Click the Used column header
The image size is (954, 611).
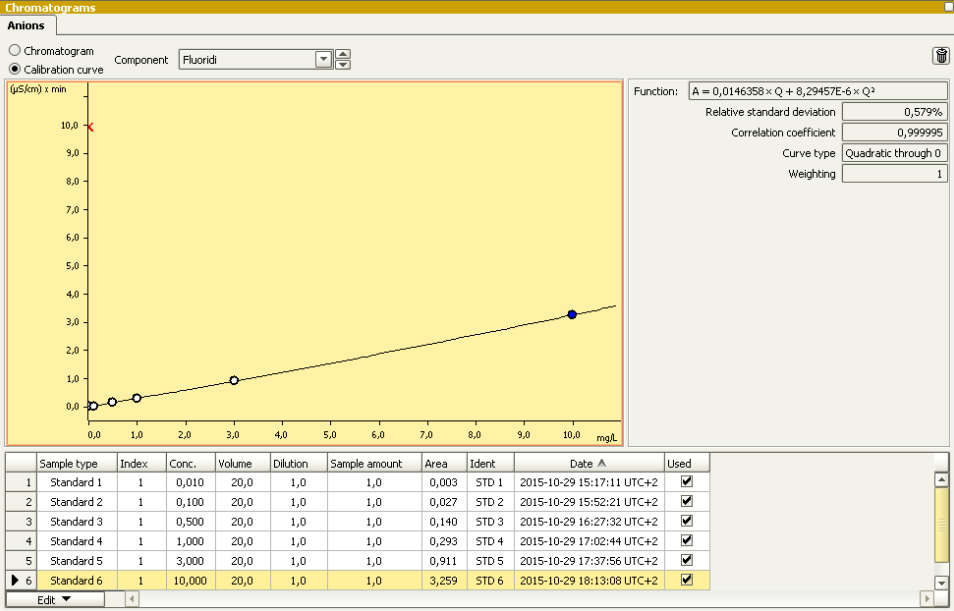tap(686, 463)
